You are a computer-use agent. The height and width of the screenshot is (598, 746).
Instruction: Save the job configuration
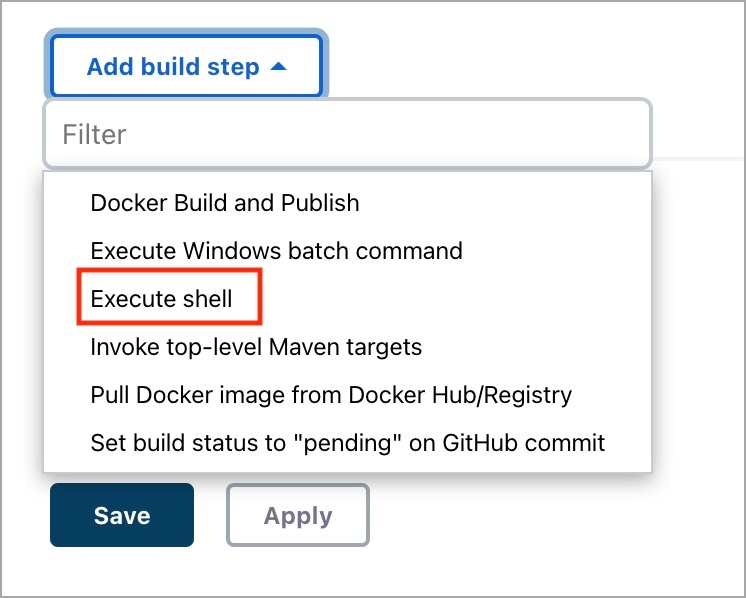(x=122, y=515)
